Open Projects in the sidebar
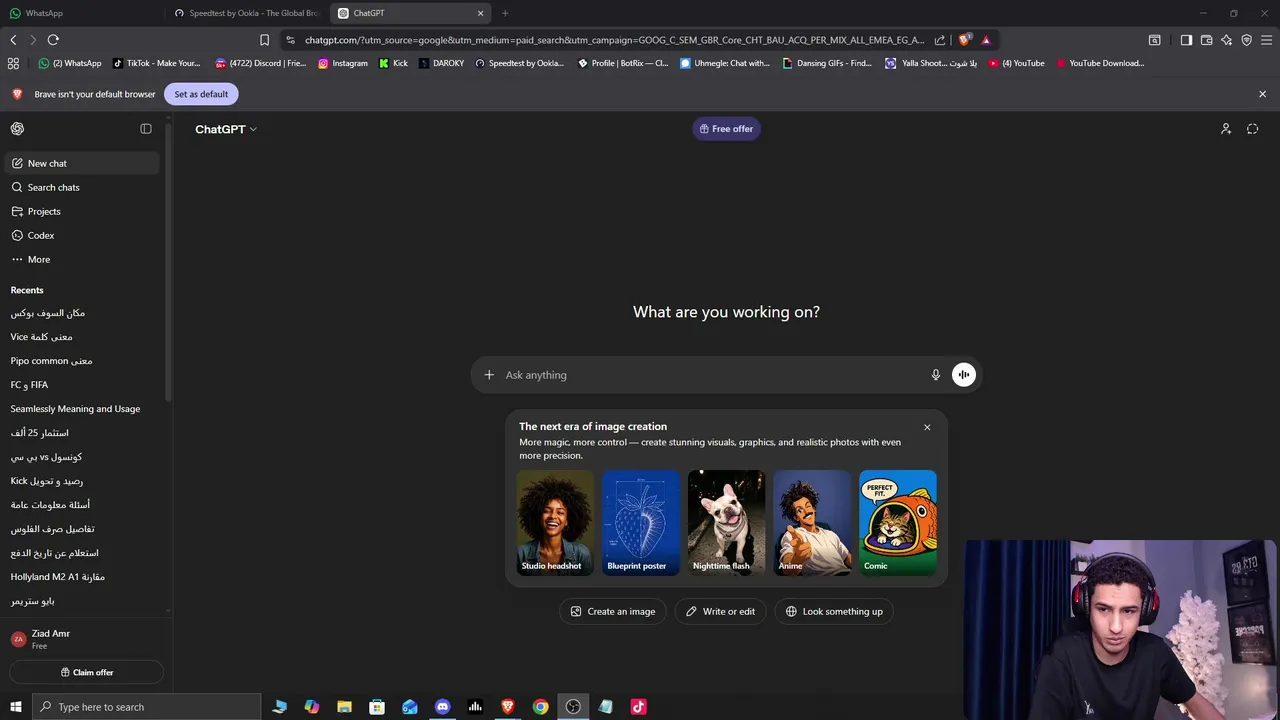The height and width of the screenshot is (720, 1280). click(x=82, y=211)
